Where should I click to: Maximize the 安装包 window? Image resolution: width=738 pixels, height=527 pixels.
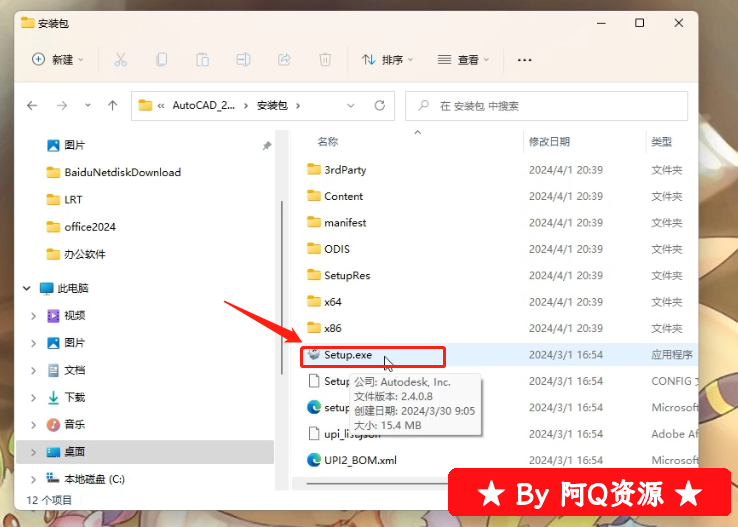[639, 23]
